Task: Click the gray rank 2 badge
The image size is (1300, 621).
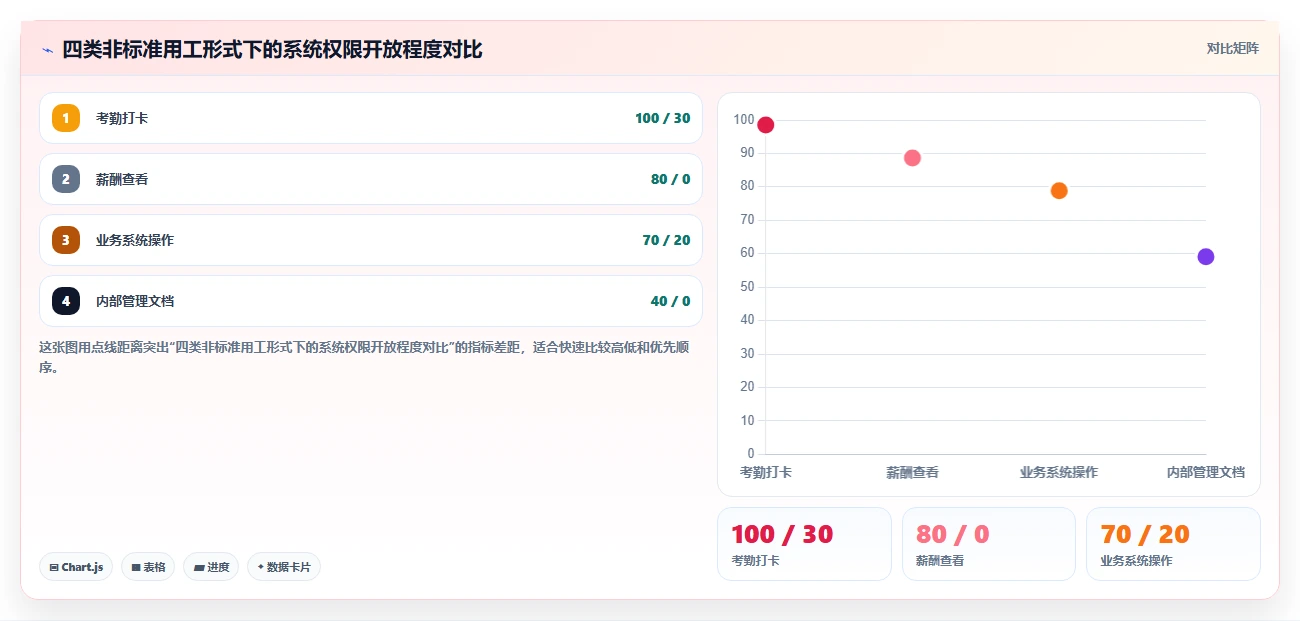Action: tap(66, 179)
